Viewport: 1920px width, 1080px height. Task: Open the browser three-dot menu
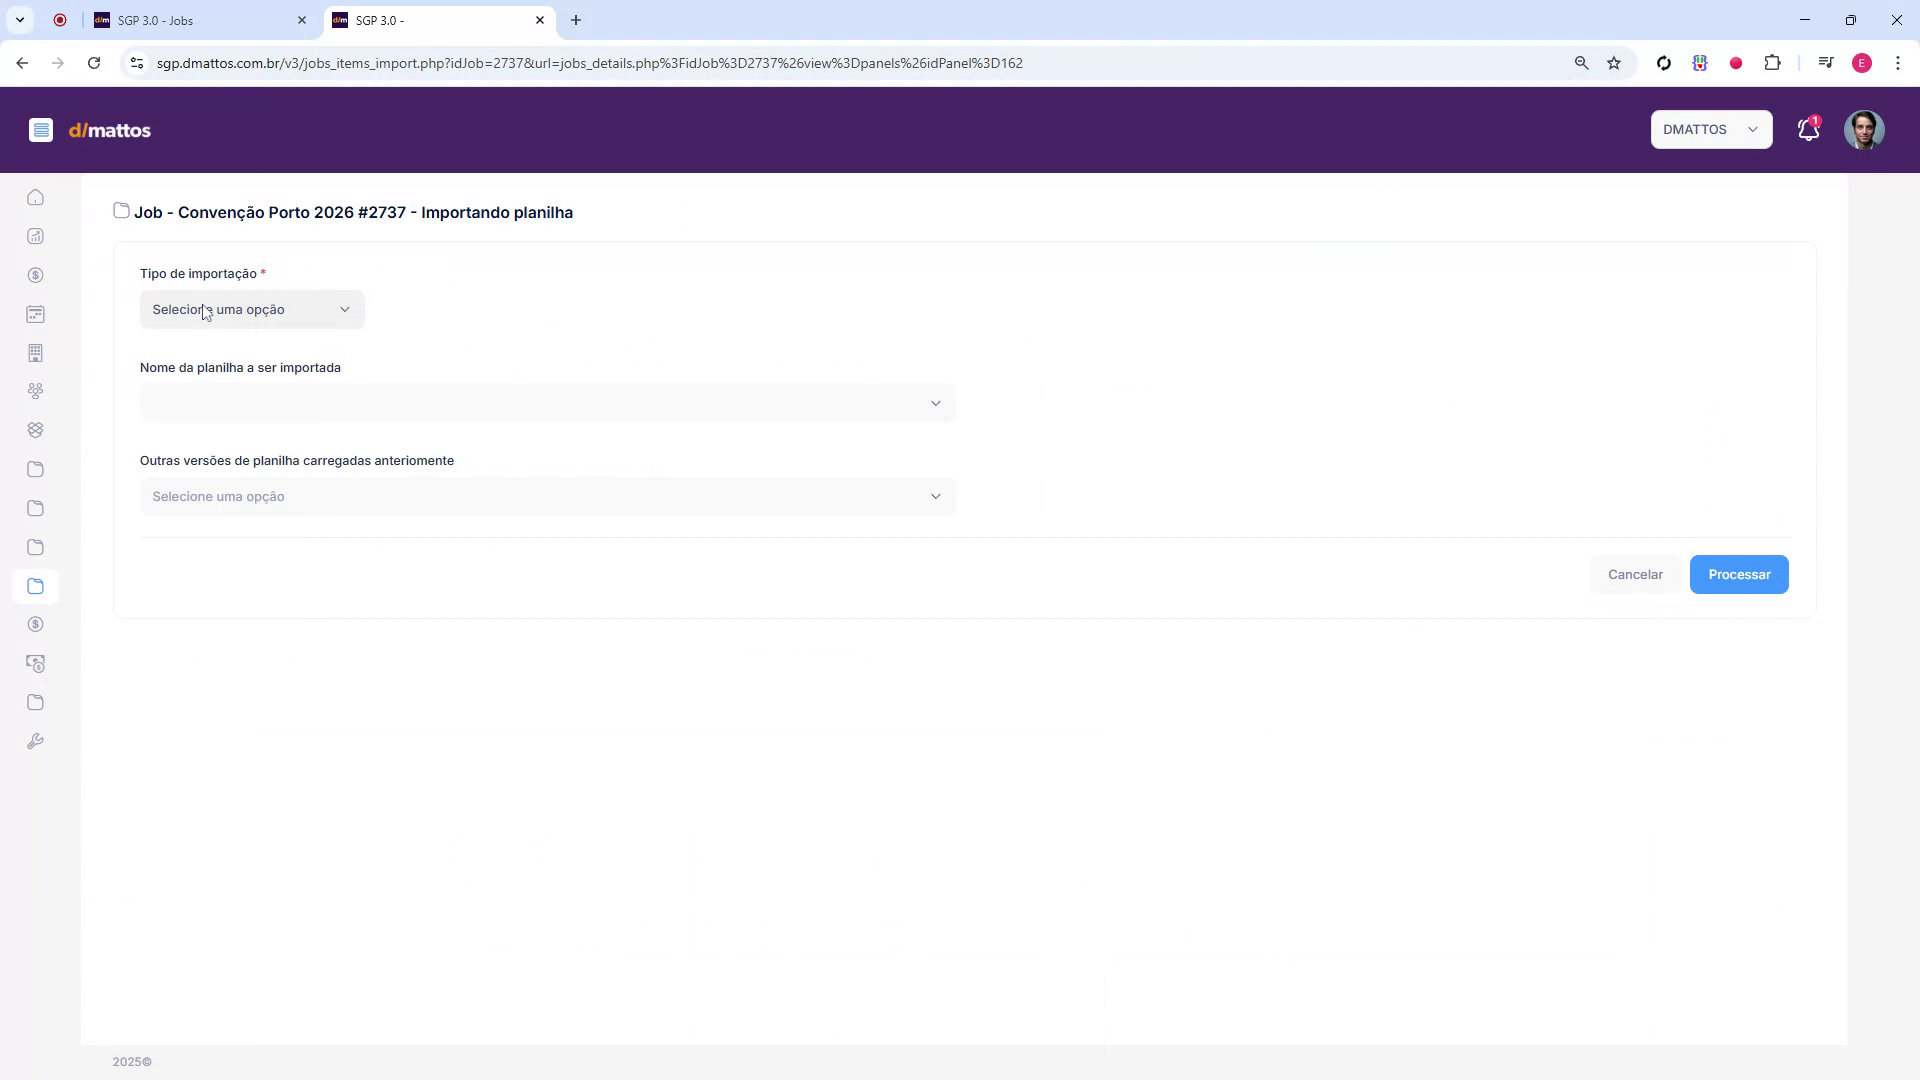(x=1897, y=62)
